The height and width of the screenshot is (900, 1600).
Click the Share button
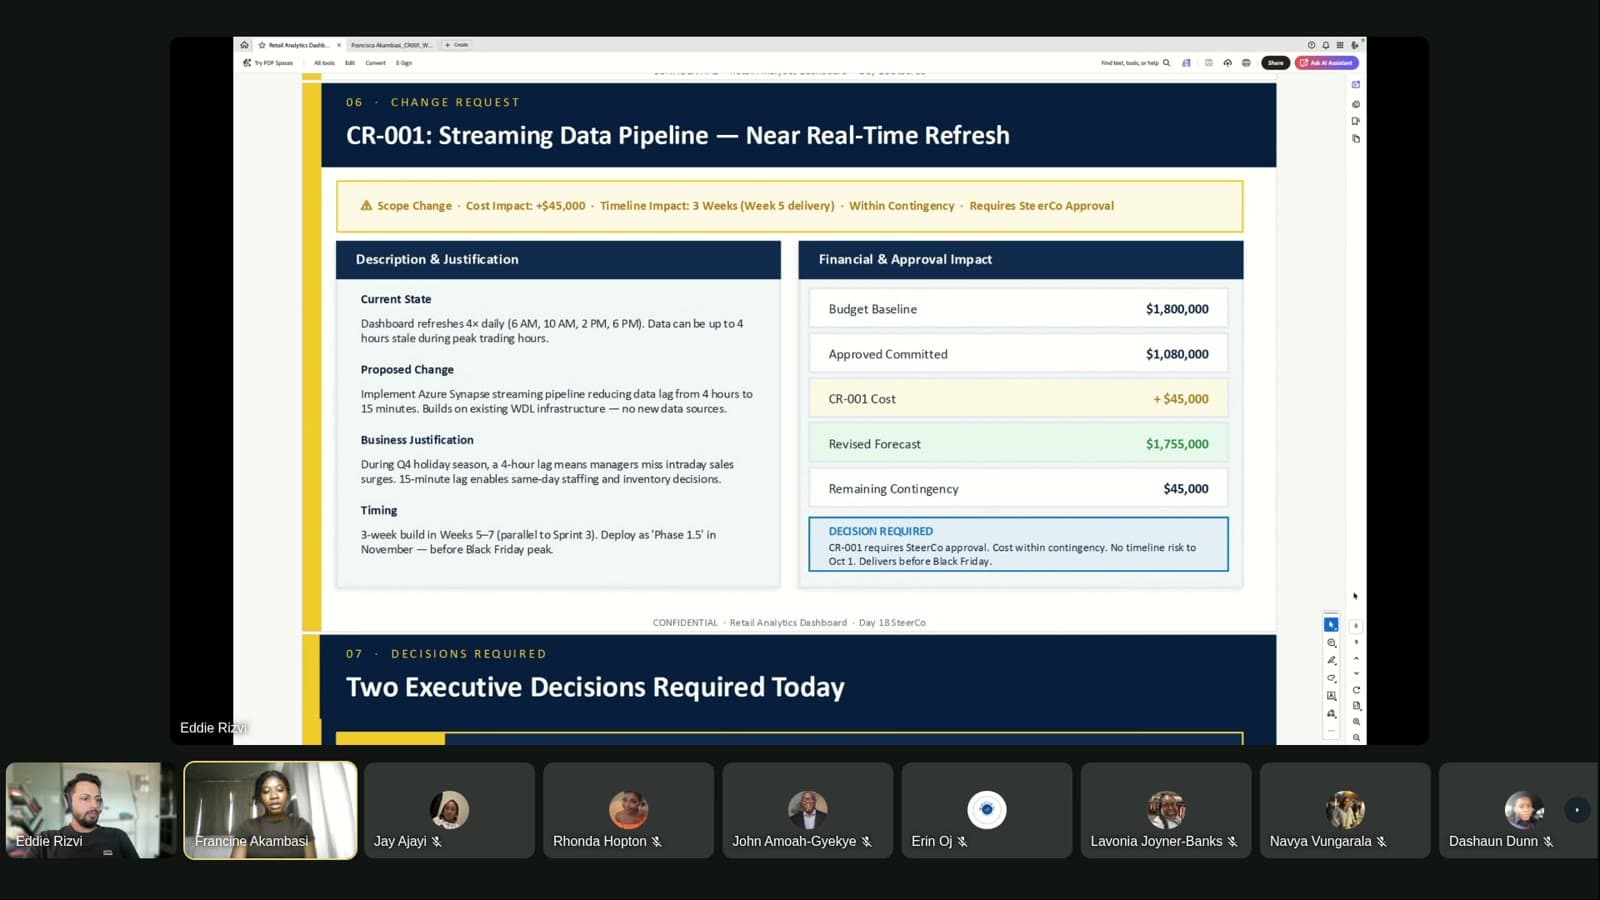pos(1275,63)
